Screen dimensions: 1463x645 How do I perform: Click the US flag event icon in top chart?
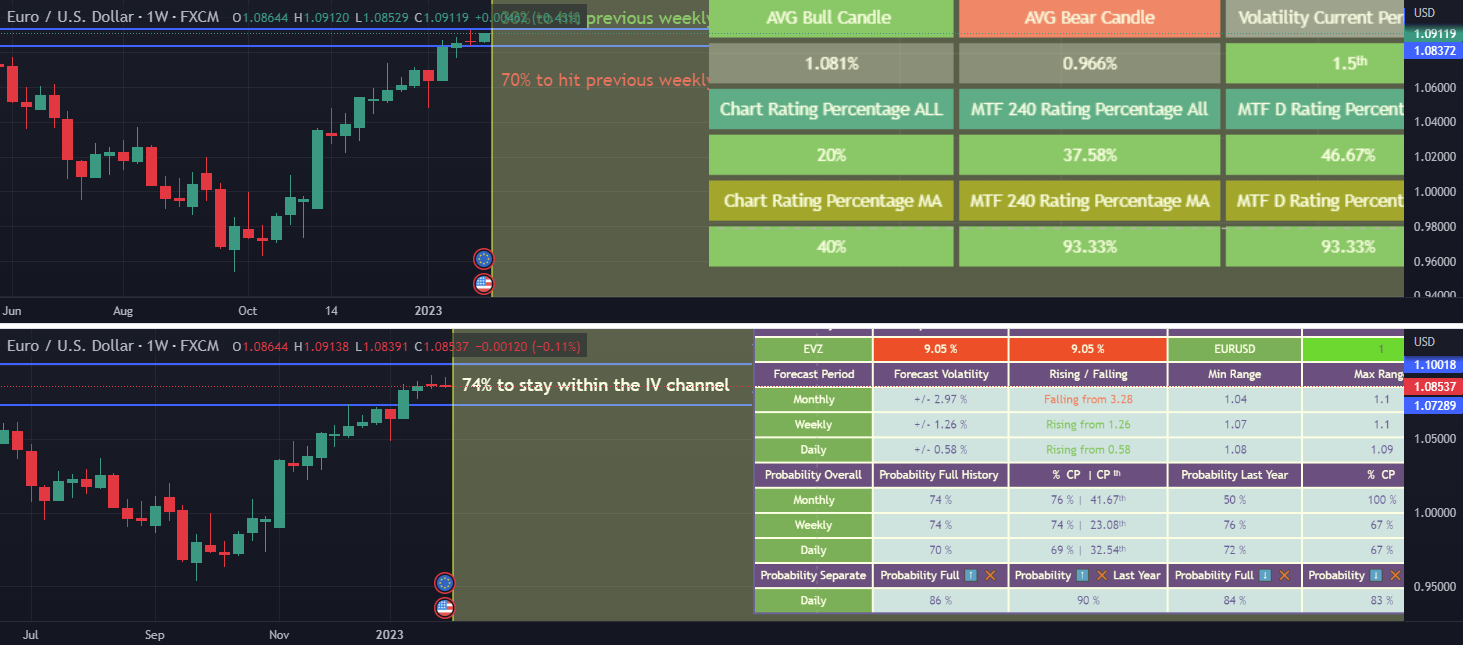(x=484, y=283)
